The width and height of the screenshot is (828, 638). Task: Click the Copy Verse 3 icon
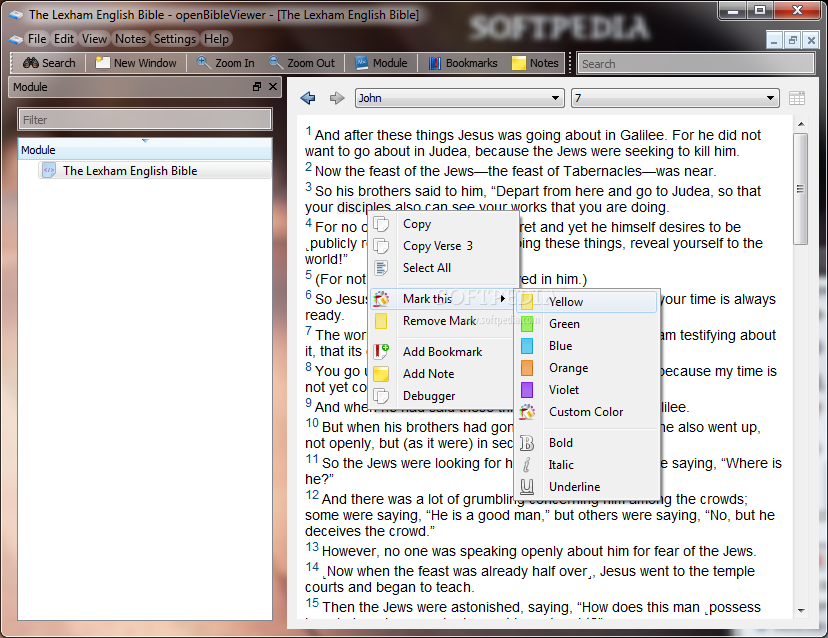(x=381, y=246)
